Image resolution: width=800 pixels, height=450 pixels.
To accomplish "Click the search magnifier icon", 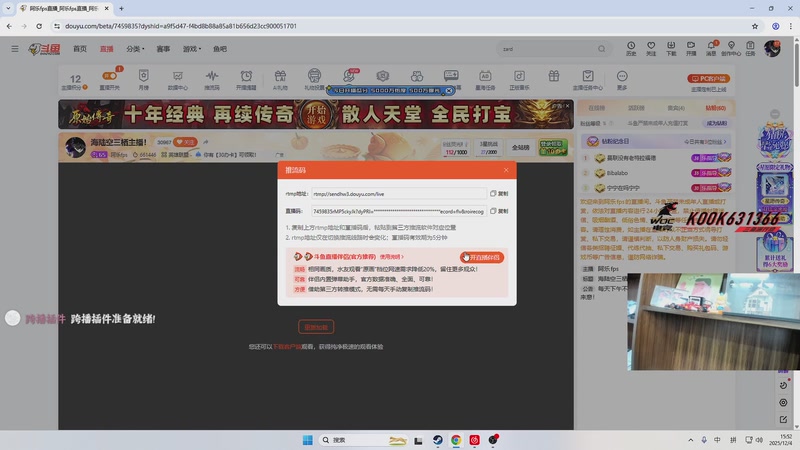I will 602,49.
